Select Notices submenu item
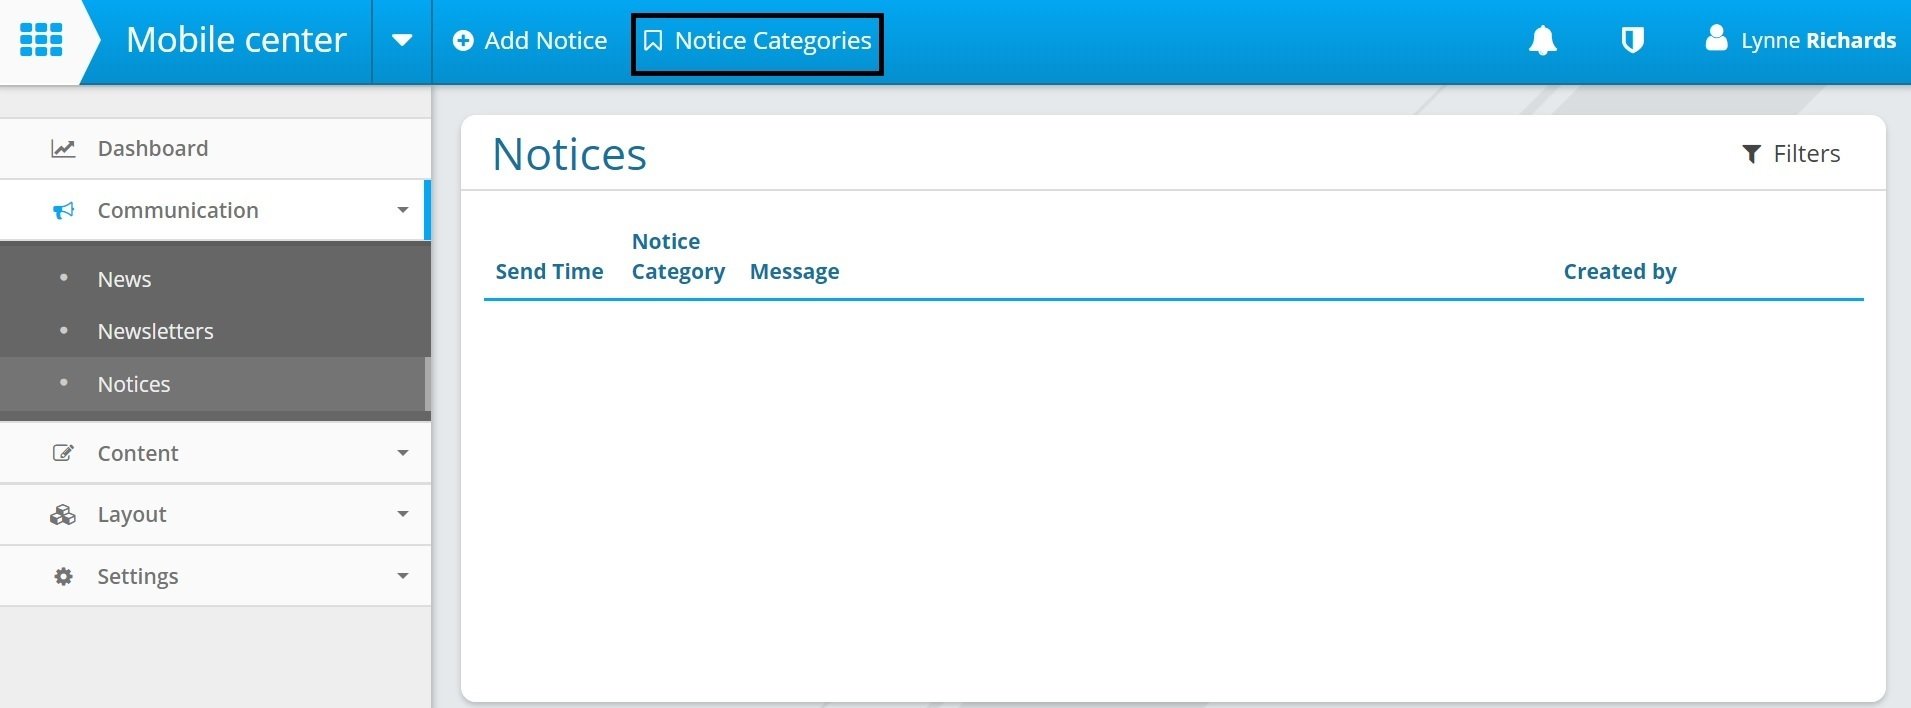 215,384
